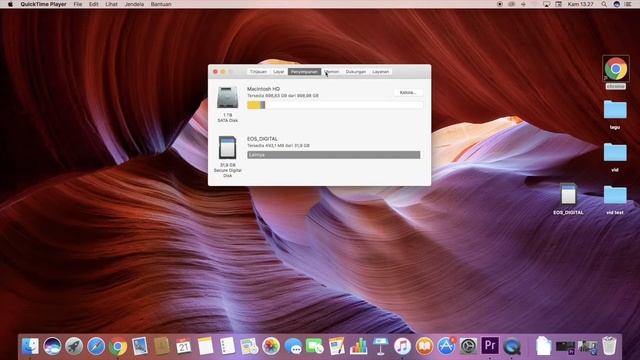This screenshot has height=360, width=640.
Task: Open Calendar icon showing 21
Action: pos(184,346)
